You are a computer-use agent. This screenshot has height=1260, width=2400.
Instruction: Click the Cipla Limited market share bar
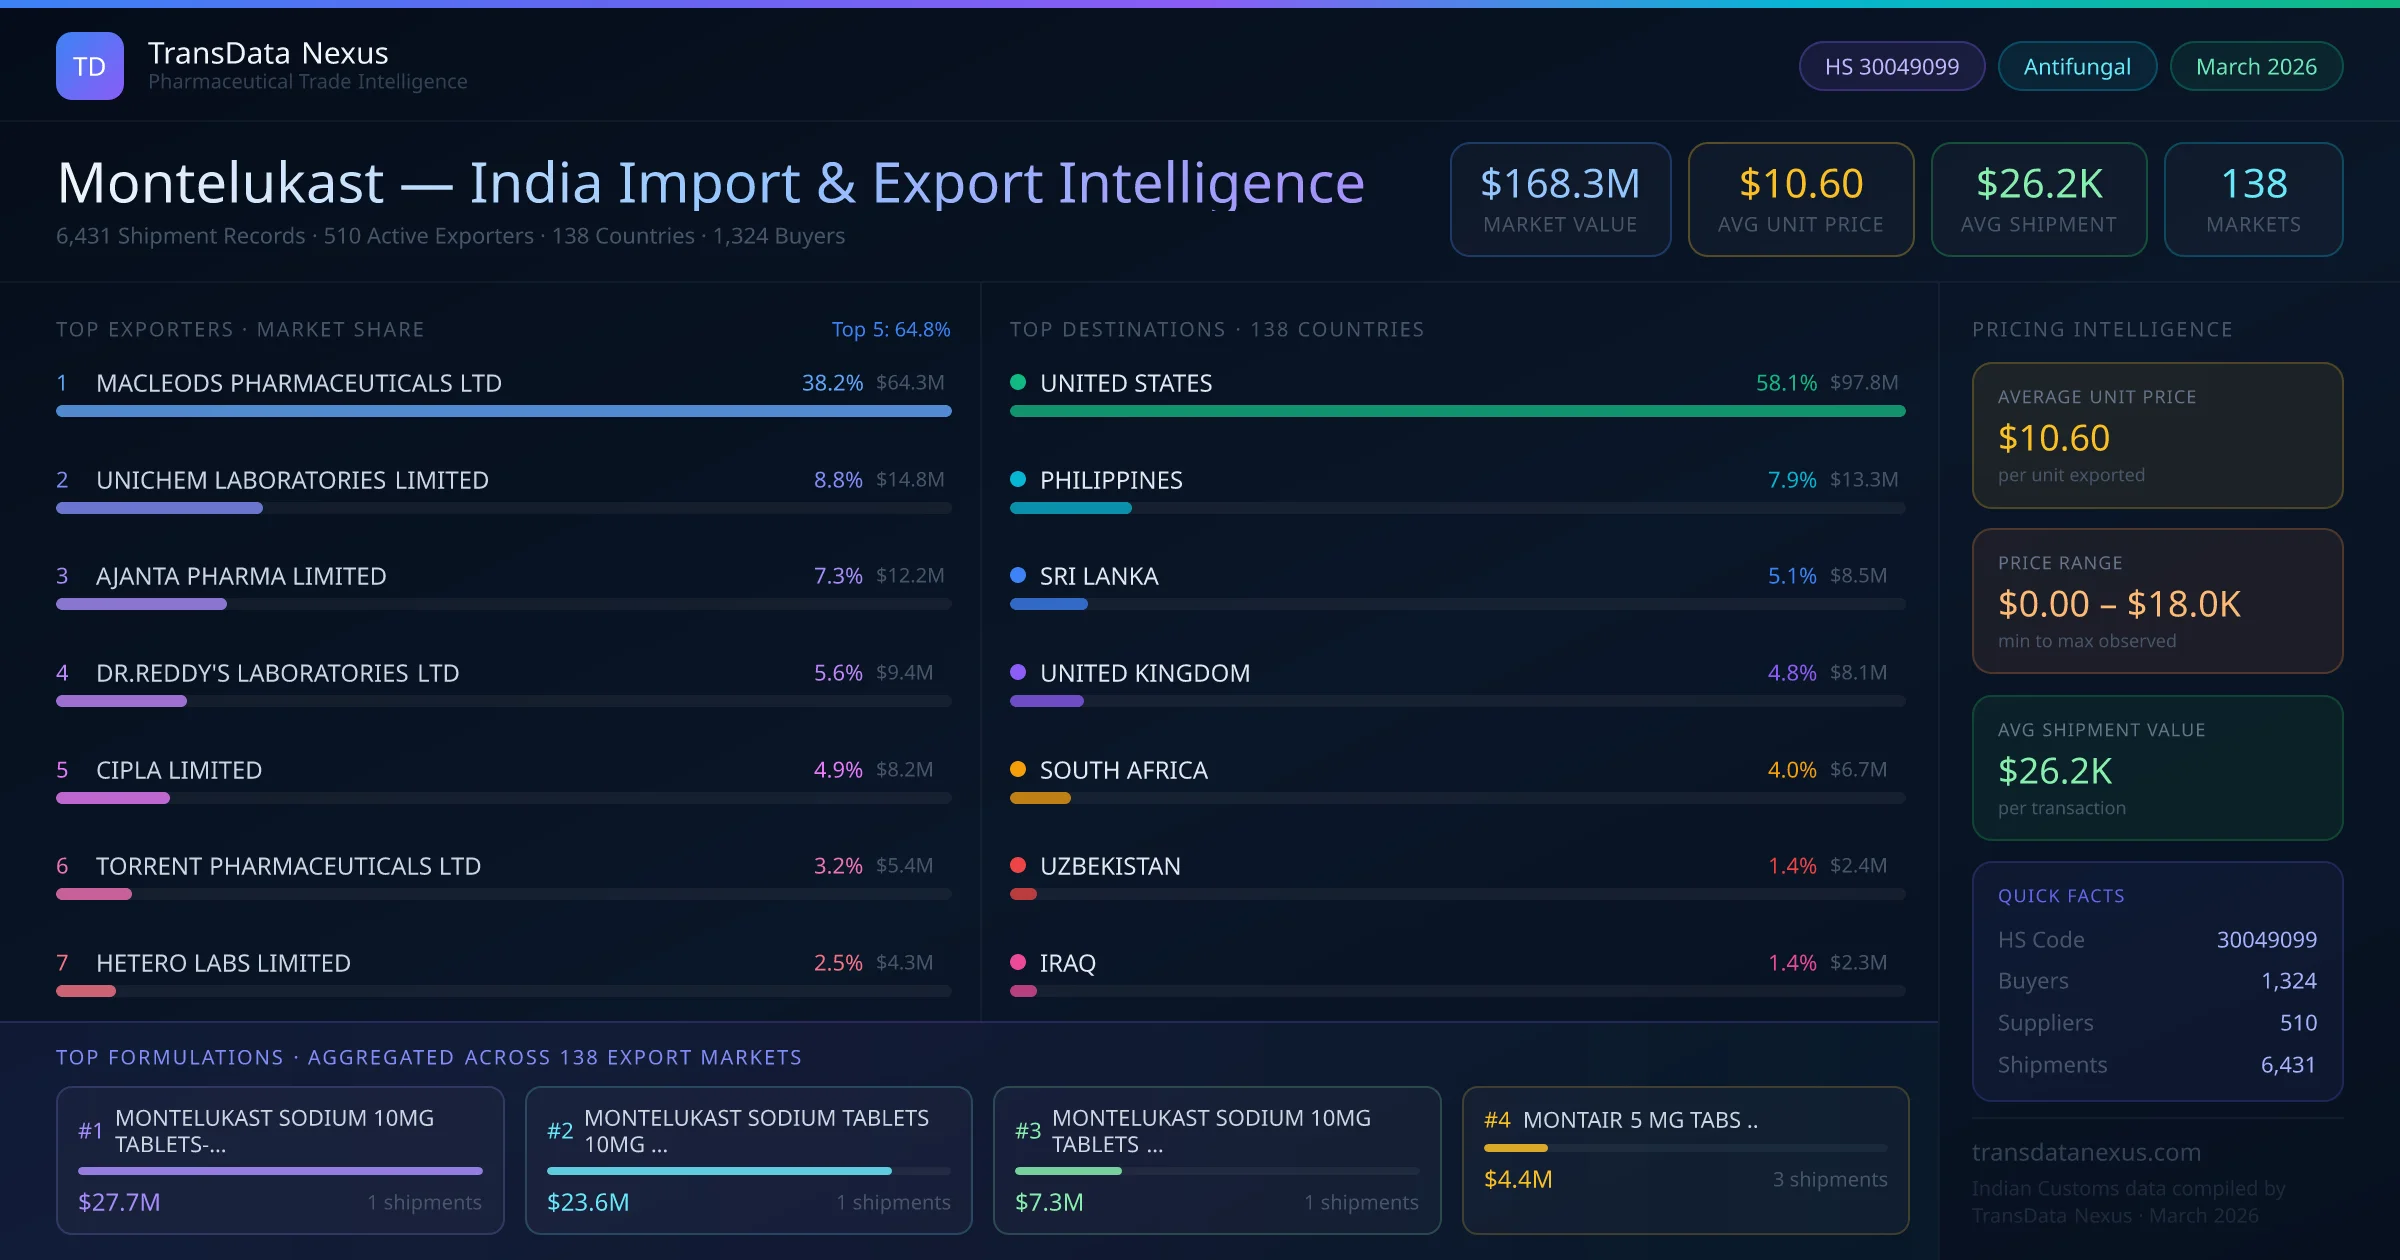[113, 798]
